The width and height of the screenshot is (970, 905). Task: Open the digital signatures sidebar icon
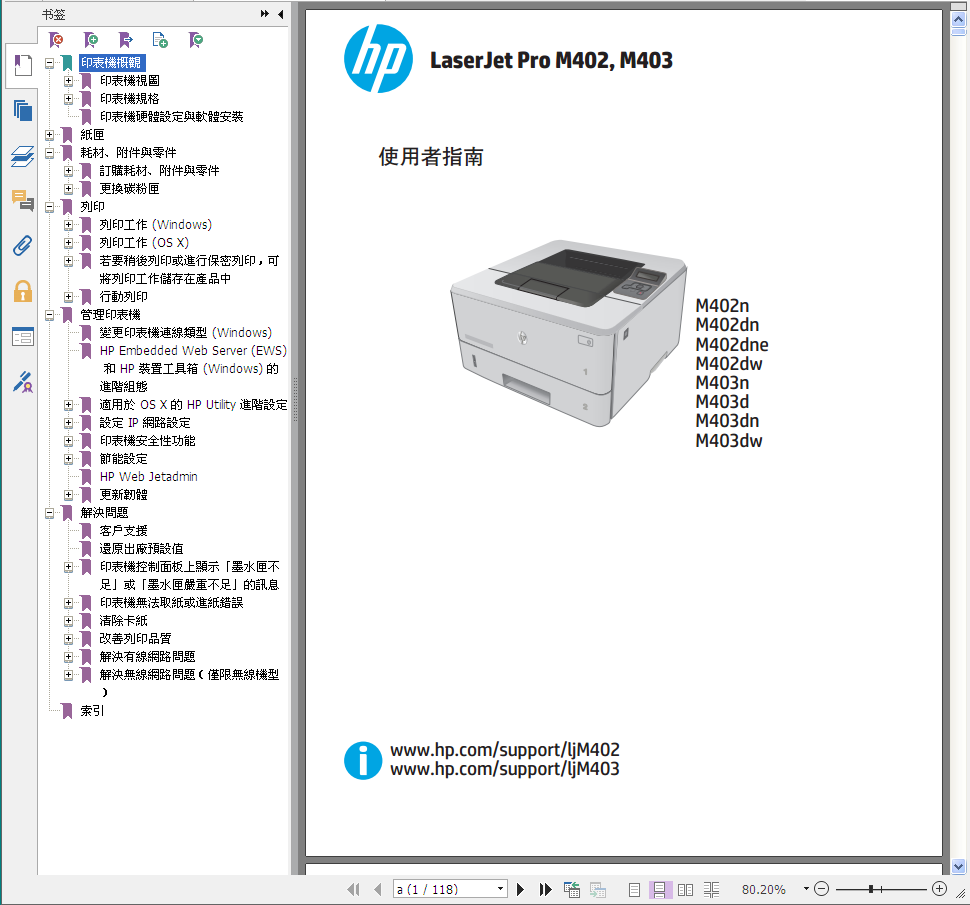click(x=23, y=382)
